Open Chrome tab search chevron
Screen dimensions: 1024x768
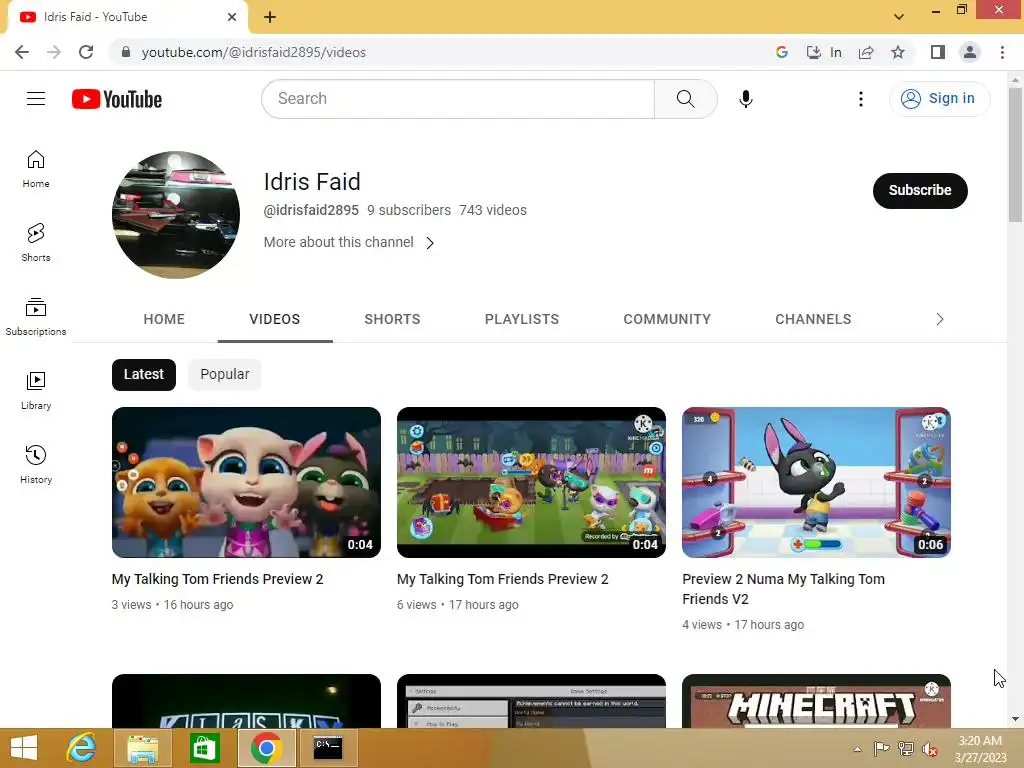(899, 17)
